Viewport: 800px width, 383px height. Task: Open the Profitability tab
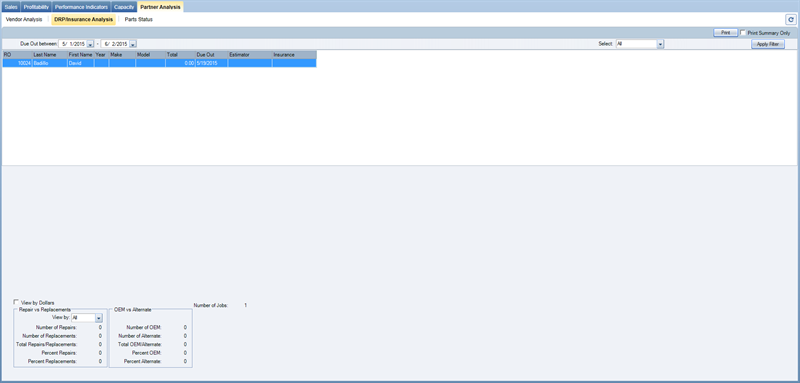click(x=36, y=7)
